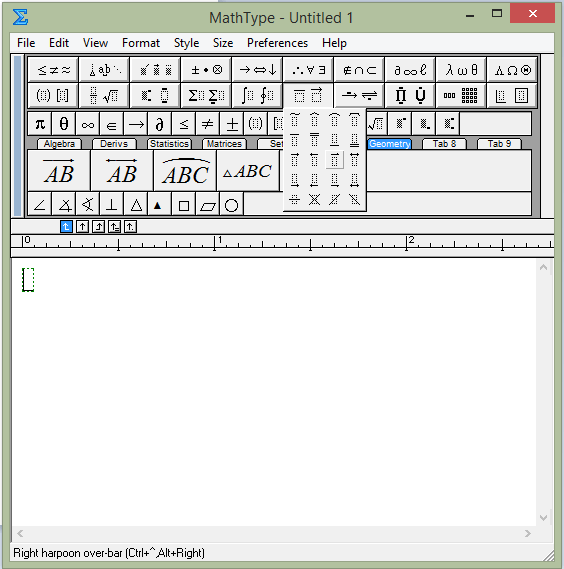Insert right harpoon under-bar template
The image size is (564, 569).
coord(335,180)
